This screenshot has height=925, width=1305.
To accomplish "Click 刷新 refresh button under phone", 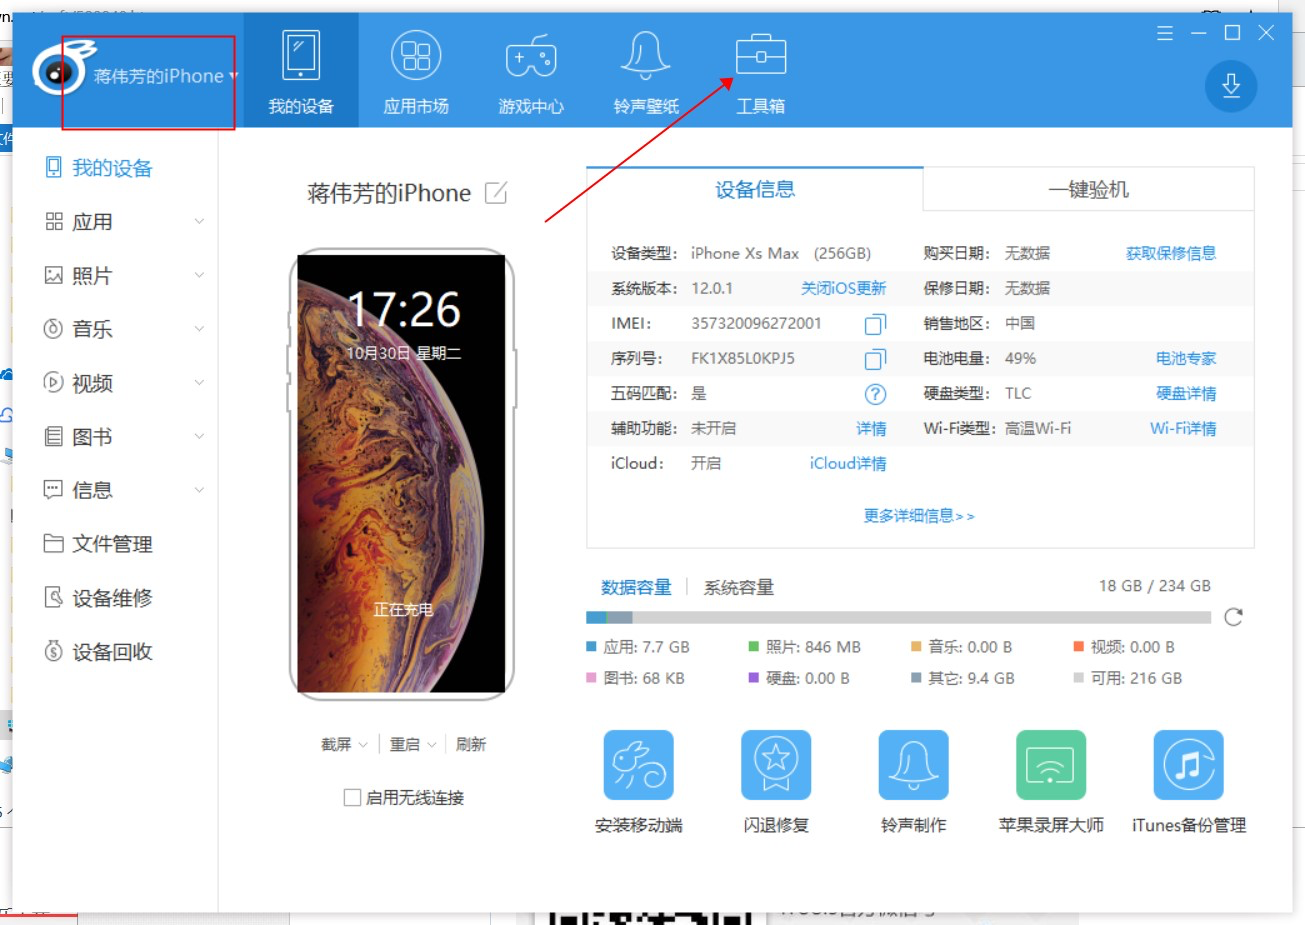I will [471, 744].
